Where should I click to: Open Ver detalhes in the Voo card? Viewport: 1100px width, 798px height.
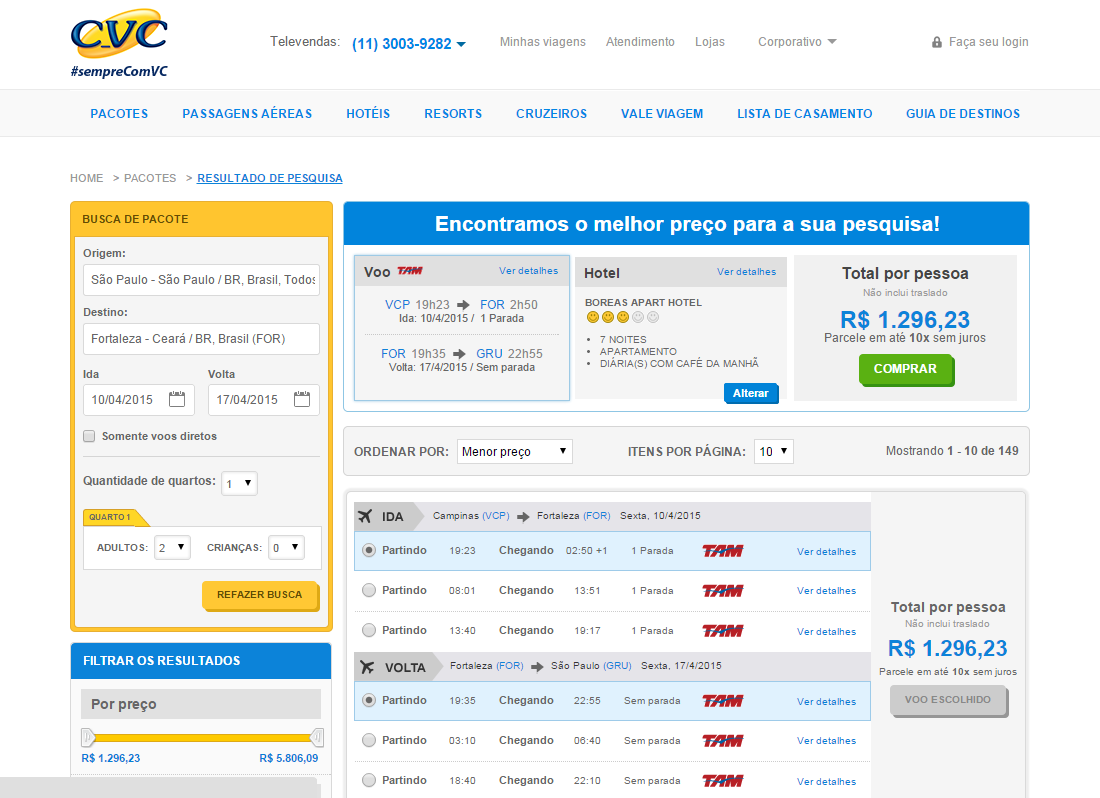528,271
